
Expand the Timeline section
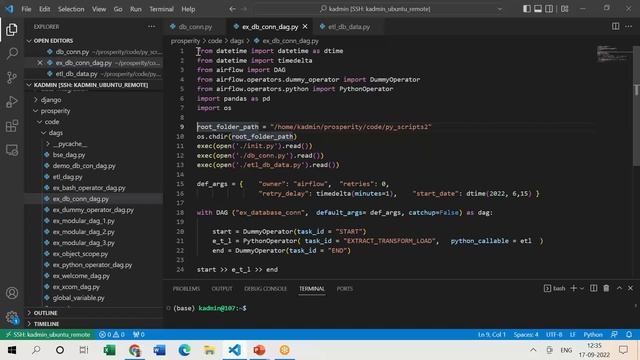coord(46,324)
